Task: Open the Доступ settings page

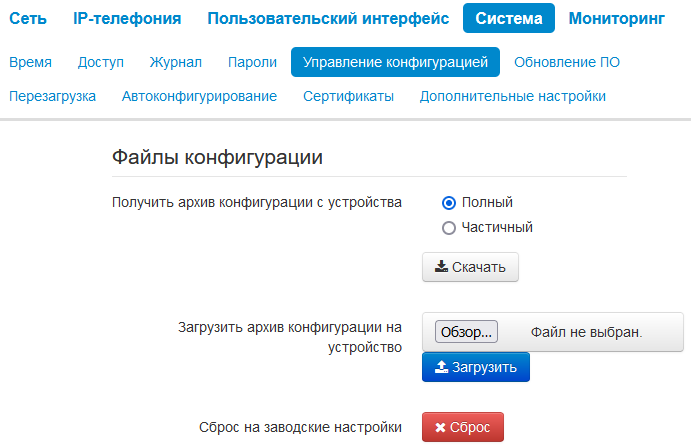Action: (101, 62)
